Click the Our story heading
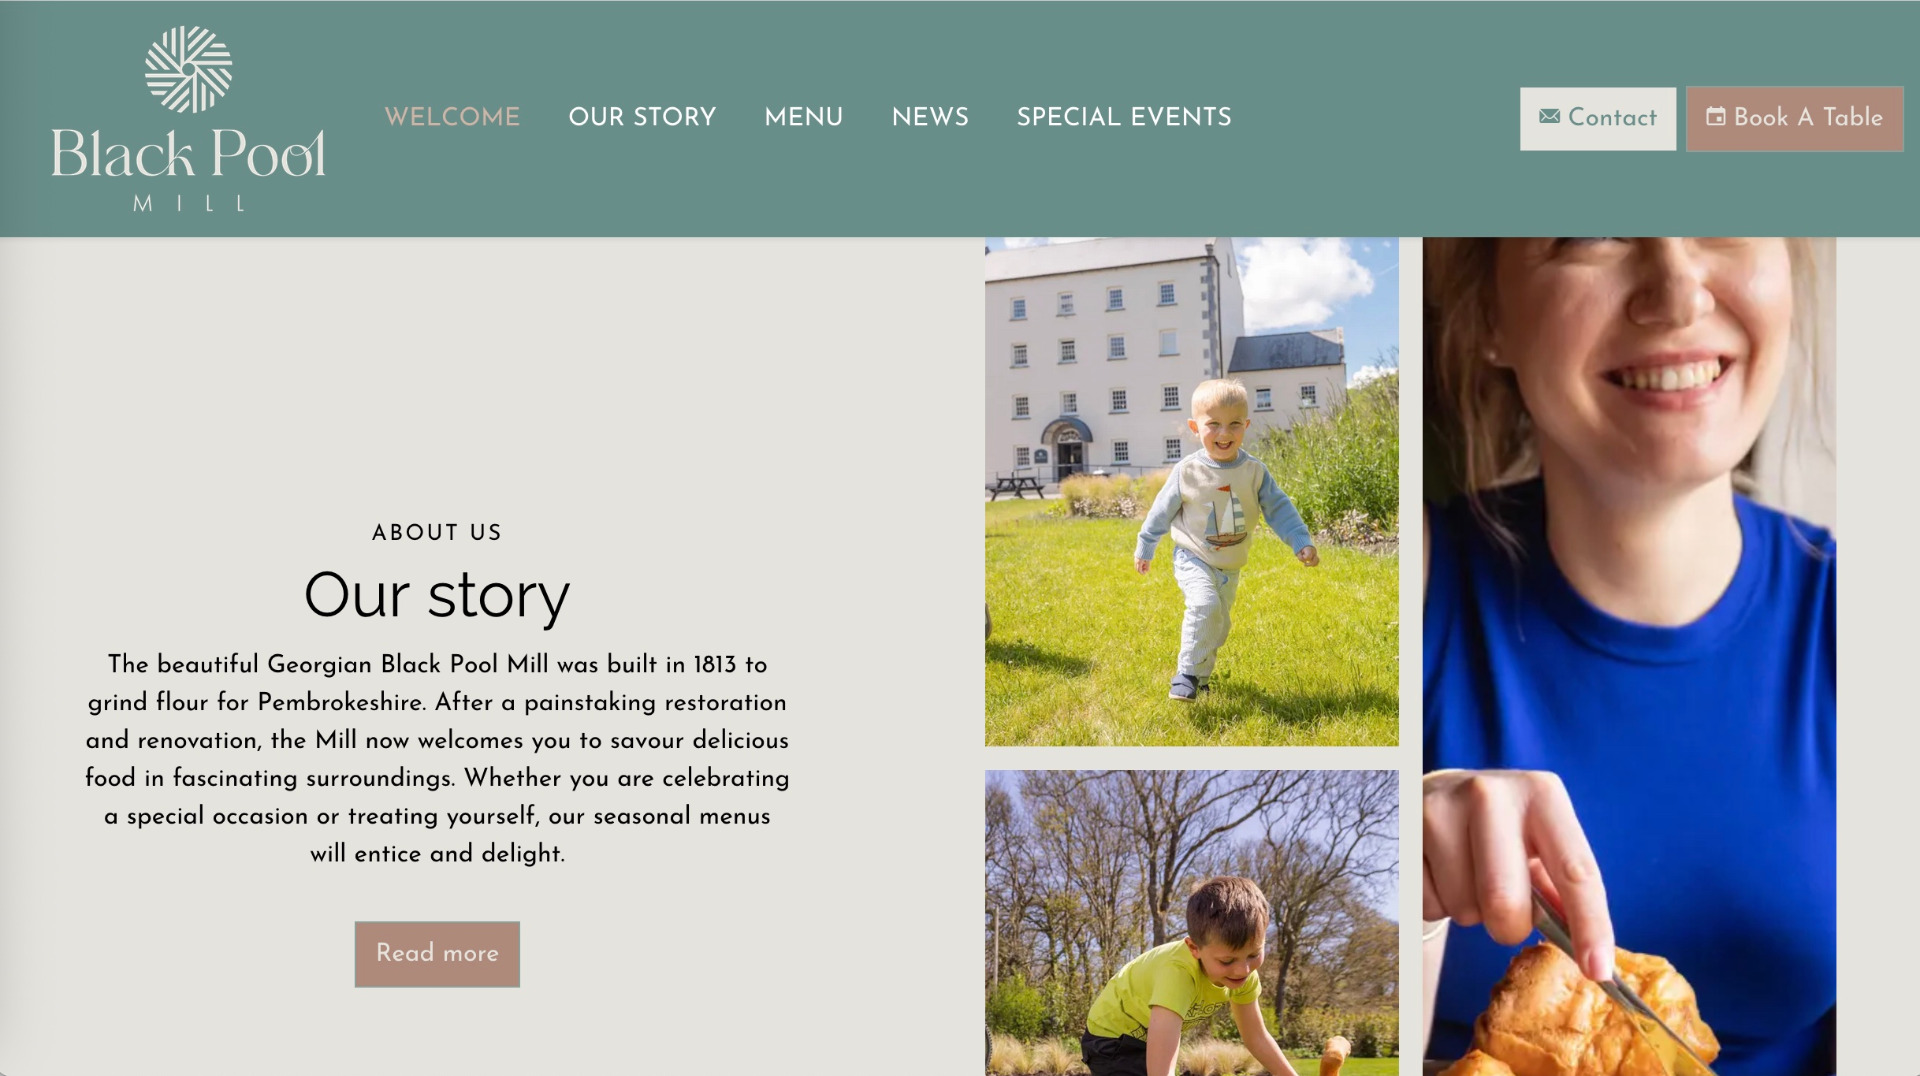Viewport: 1920px width, 1076px height. click(x=437, y=596)
